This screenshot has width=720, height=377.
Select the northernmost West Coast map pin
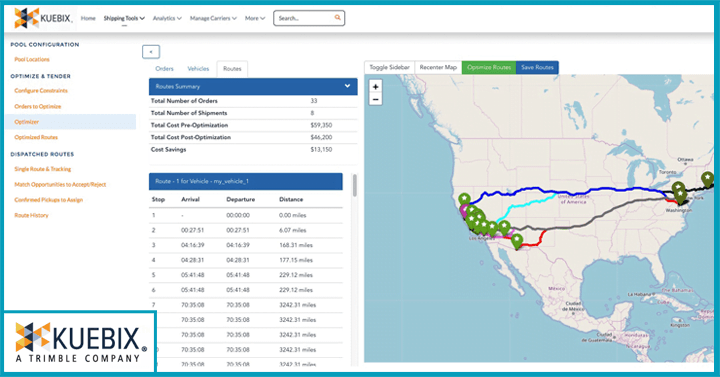tap(465, 199)
